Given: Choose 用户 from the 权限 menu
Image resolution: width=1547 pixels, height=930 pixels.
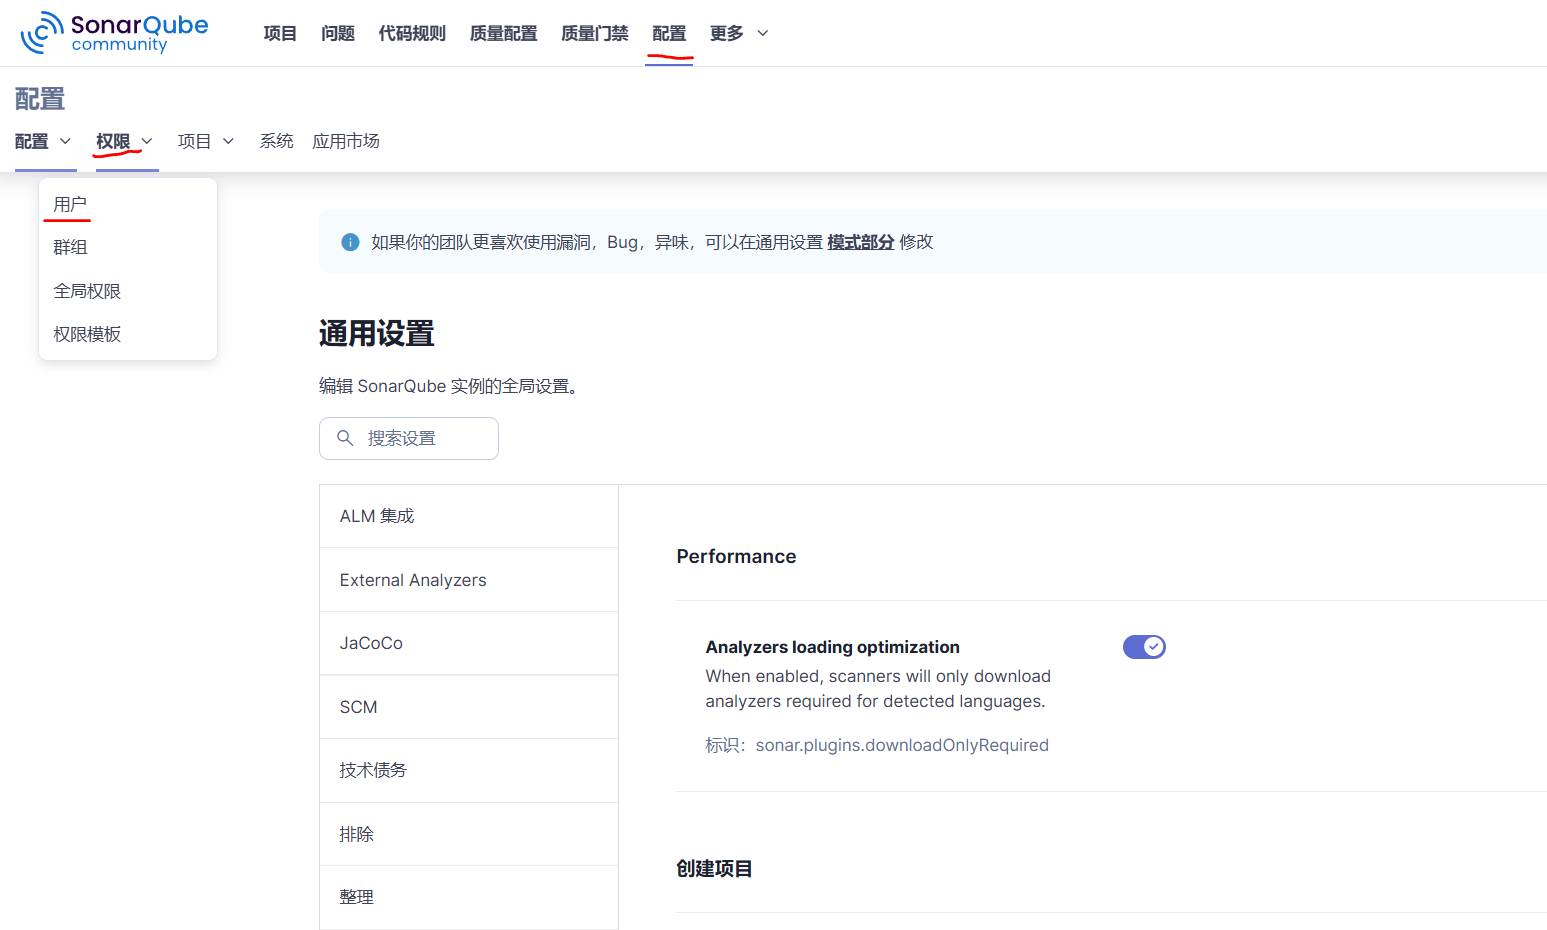Looking at the screenshot, I should [x=128, y=204].
